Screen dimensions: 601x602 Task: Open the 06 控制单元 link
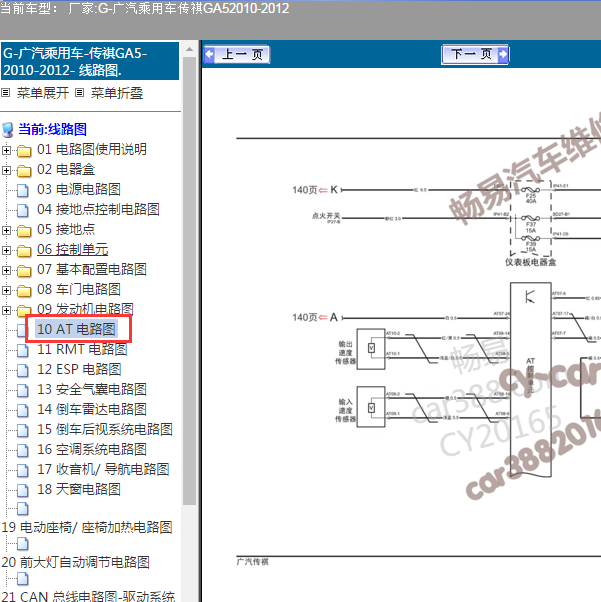pyautogui.click(x=73, y=250)
